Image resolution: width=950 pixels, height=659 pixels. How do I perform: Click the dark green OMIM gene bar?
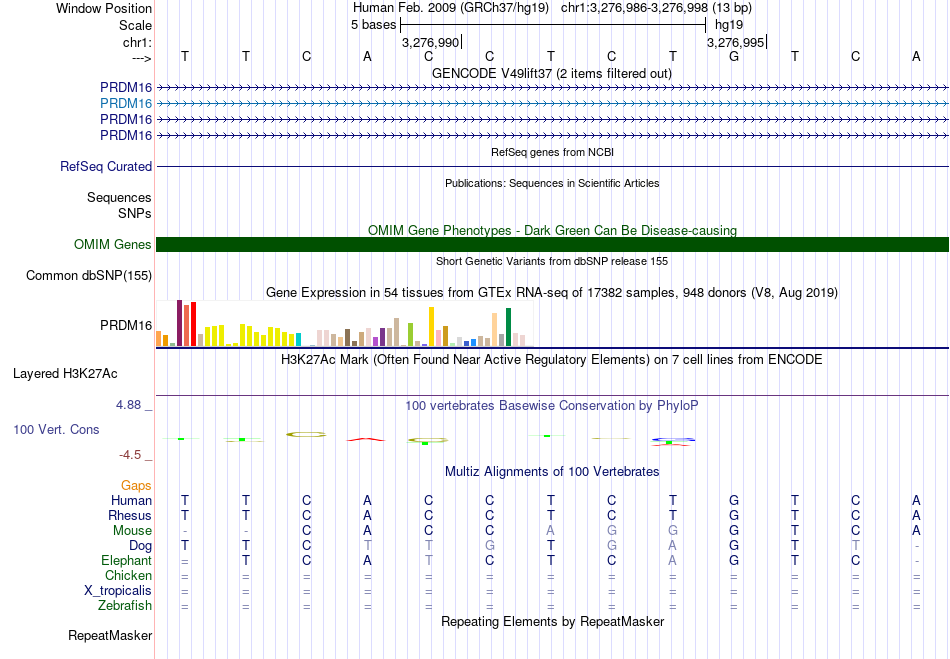point(552,244)
